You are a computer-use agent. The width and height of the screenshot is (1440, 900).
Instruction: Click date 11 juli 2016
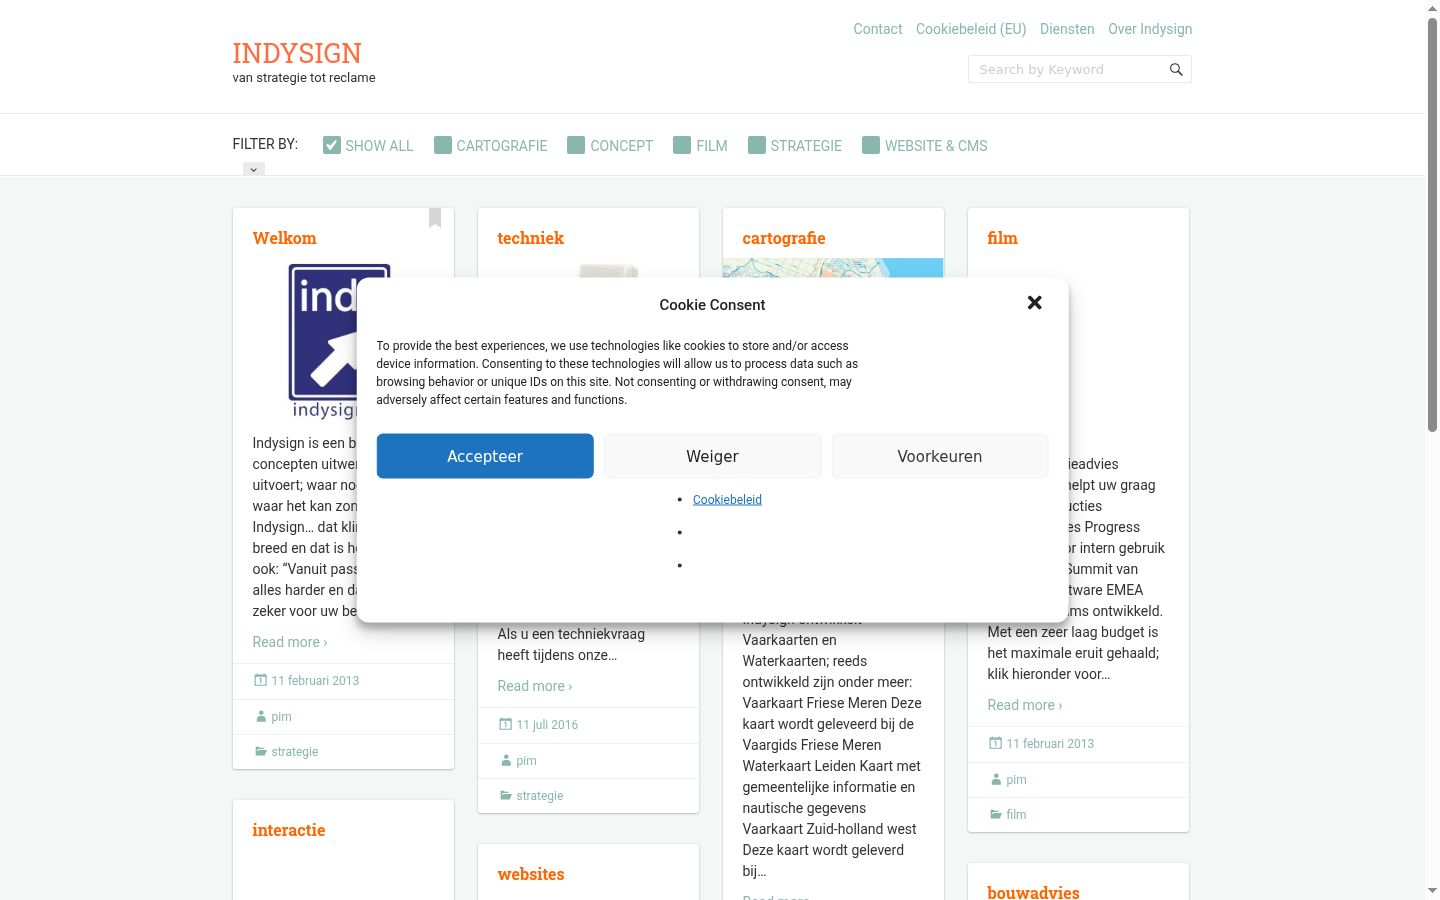547,725
